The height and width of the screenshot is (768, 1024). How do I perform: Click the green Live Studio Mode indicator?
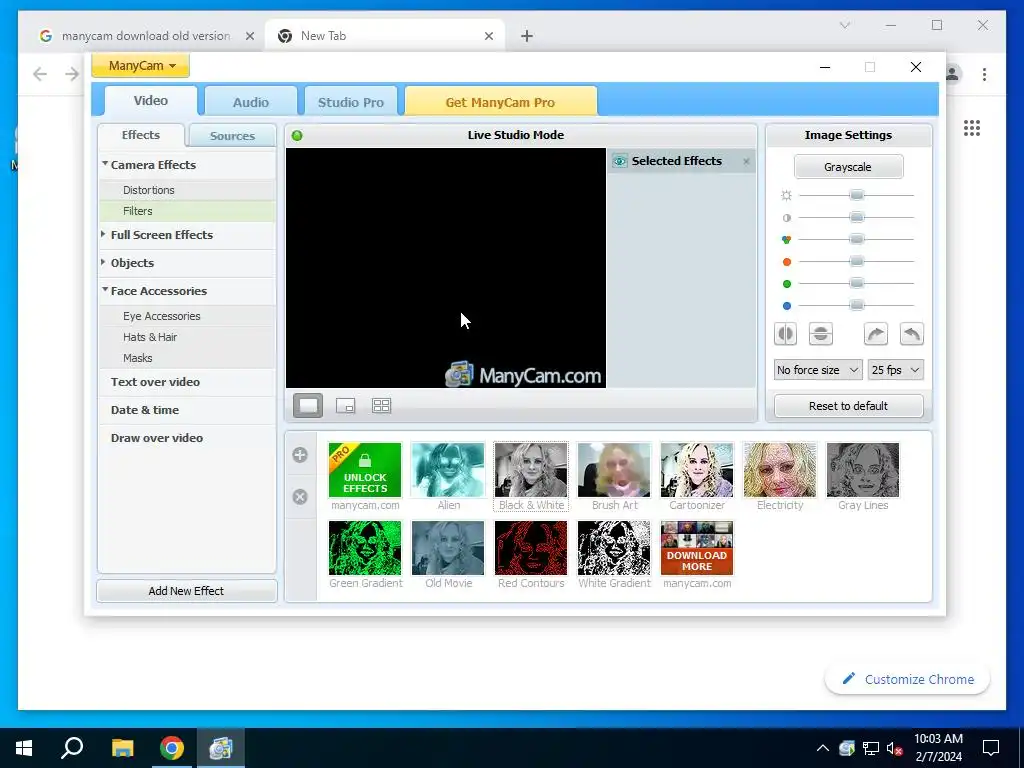tap(297, 135)
